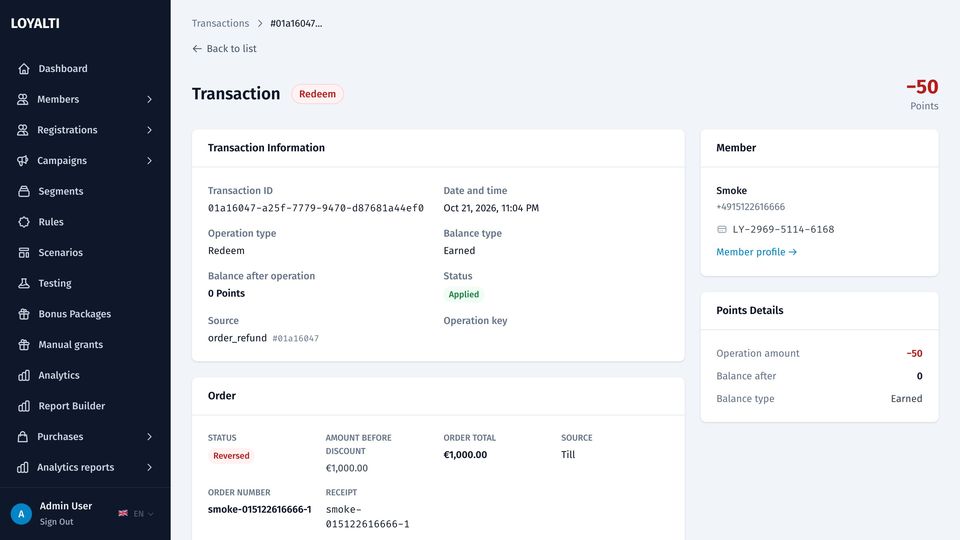Click the Order Total €1,000.00 value
This screenshot has width=960, height=540.
[x=465, y=455]
